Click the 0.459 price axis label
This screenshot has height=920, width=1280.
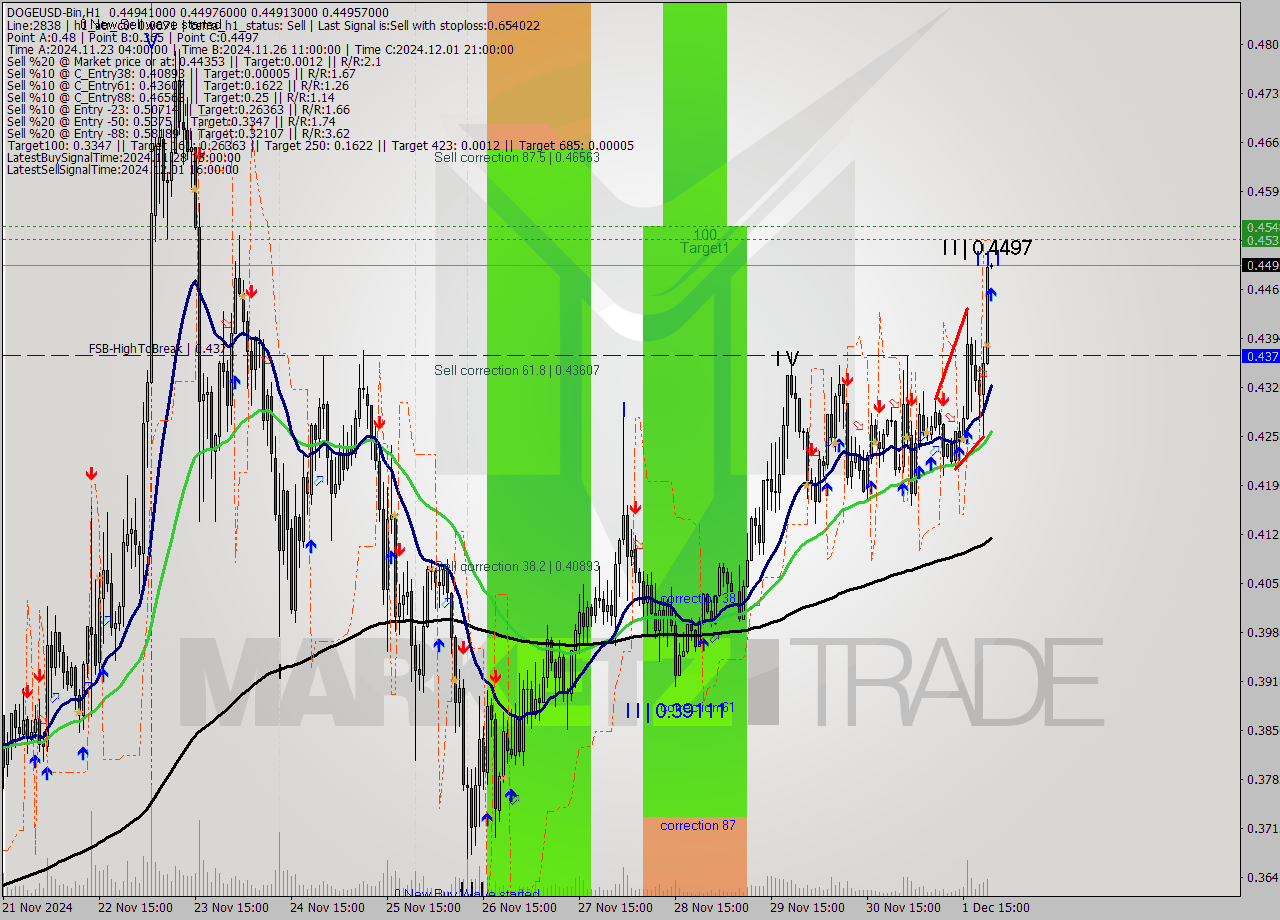[1262, 191]
